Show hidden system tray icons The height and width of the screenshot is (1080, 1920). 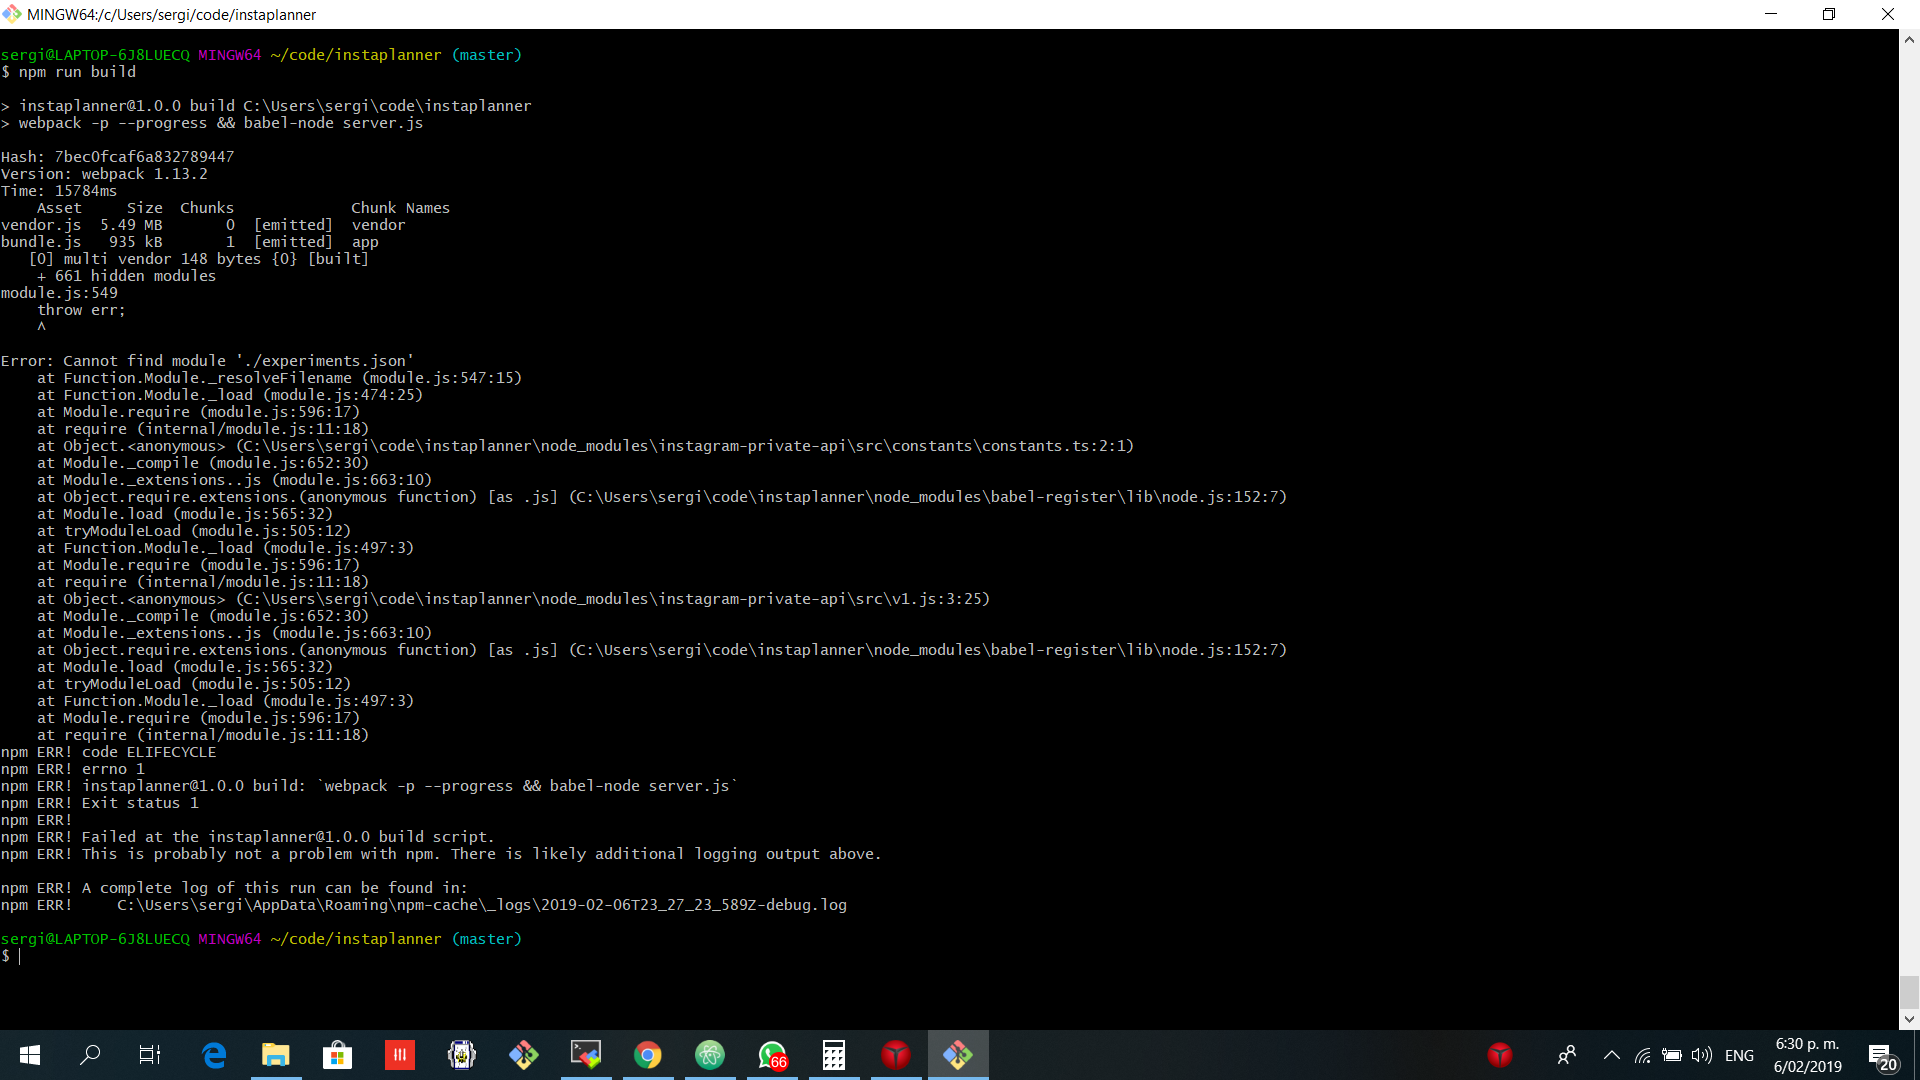(1612, 1055)
